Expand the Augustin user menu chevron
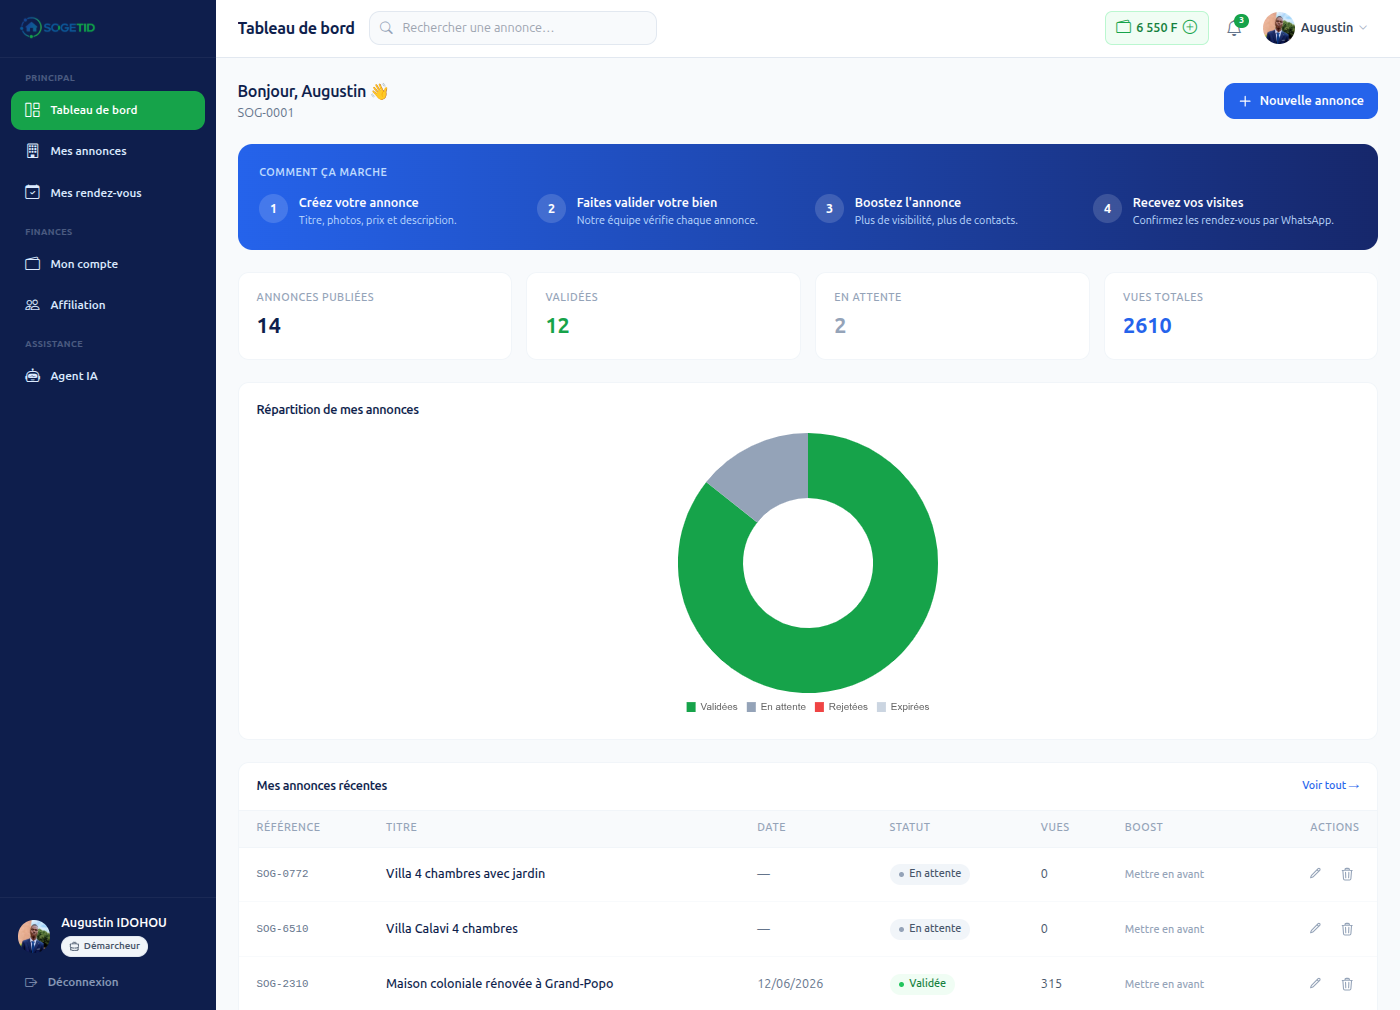The height and width of the screenshot is (1010, 1400). [1363, 28]
